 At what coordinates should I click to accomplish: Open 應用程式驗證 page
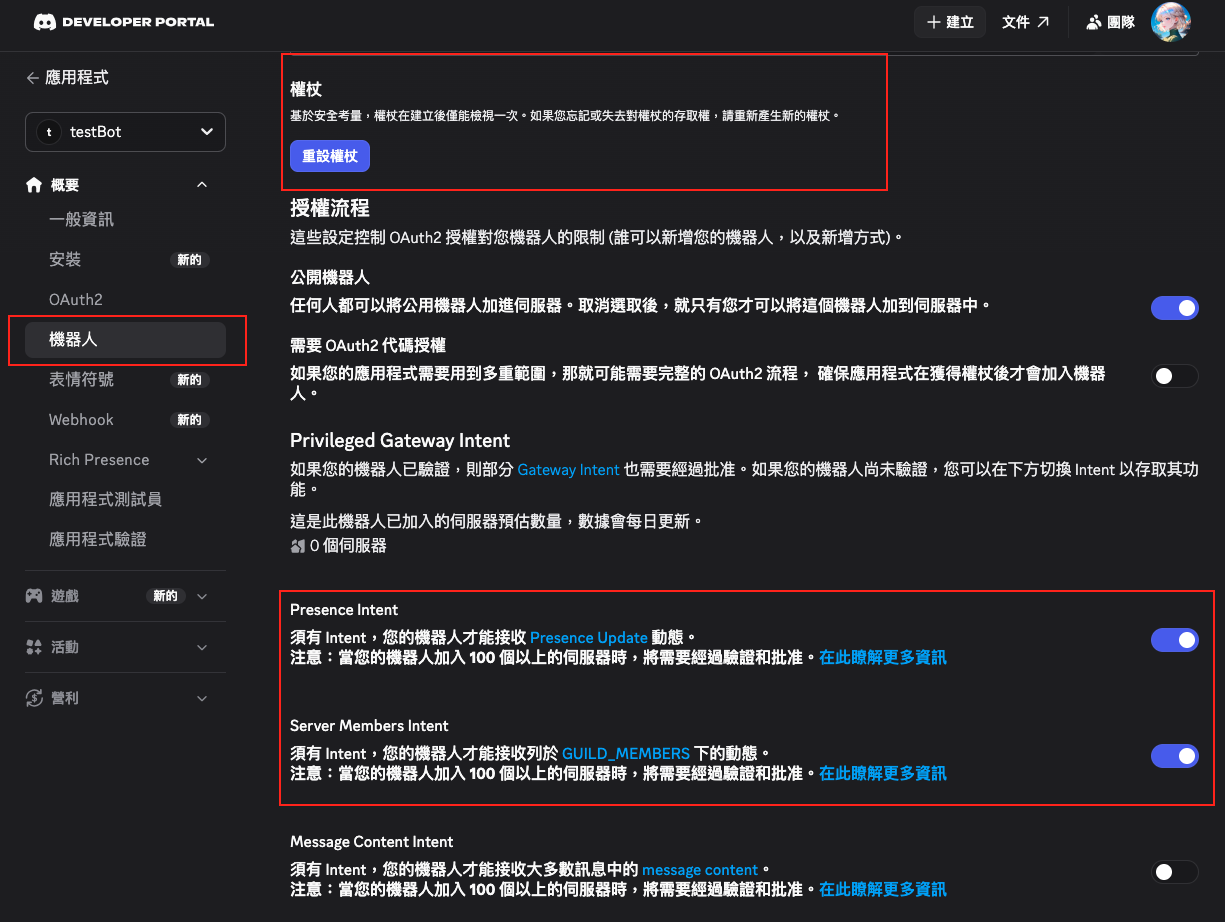coord(97,539)
